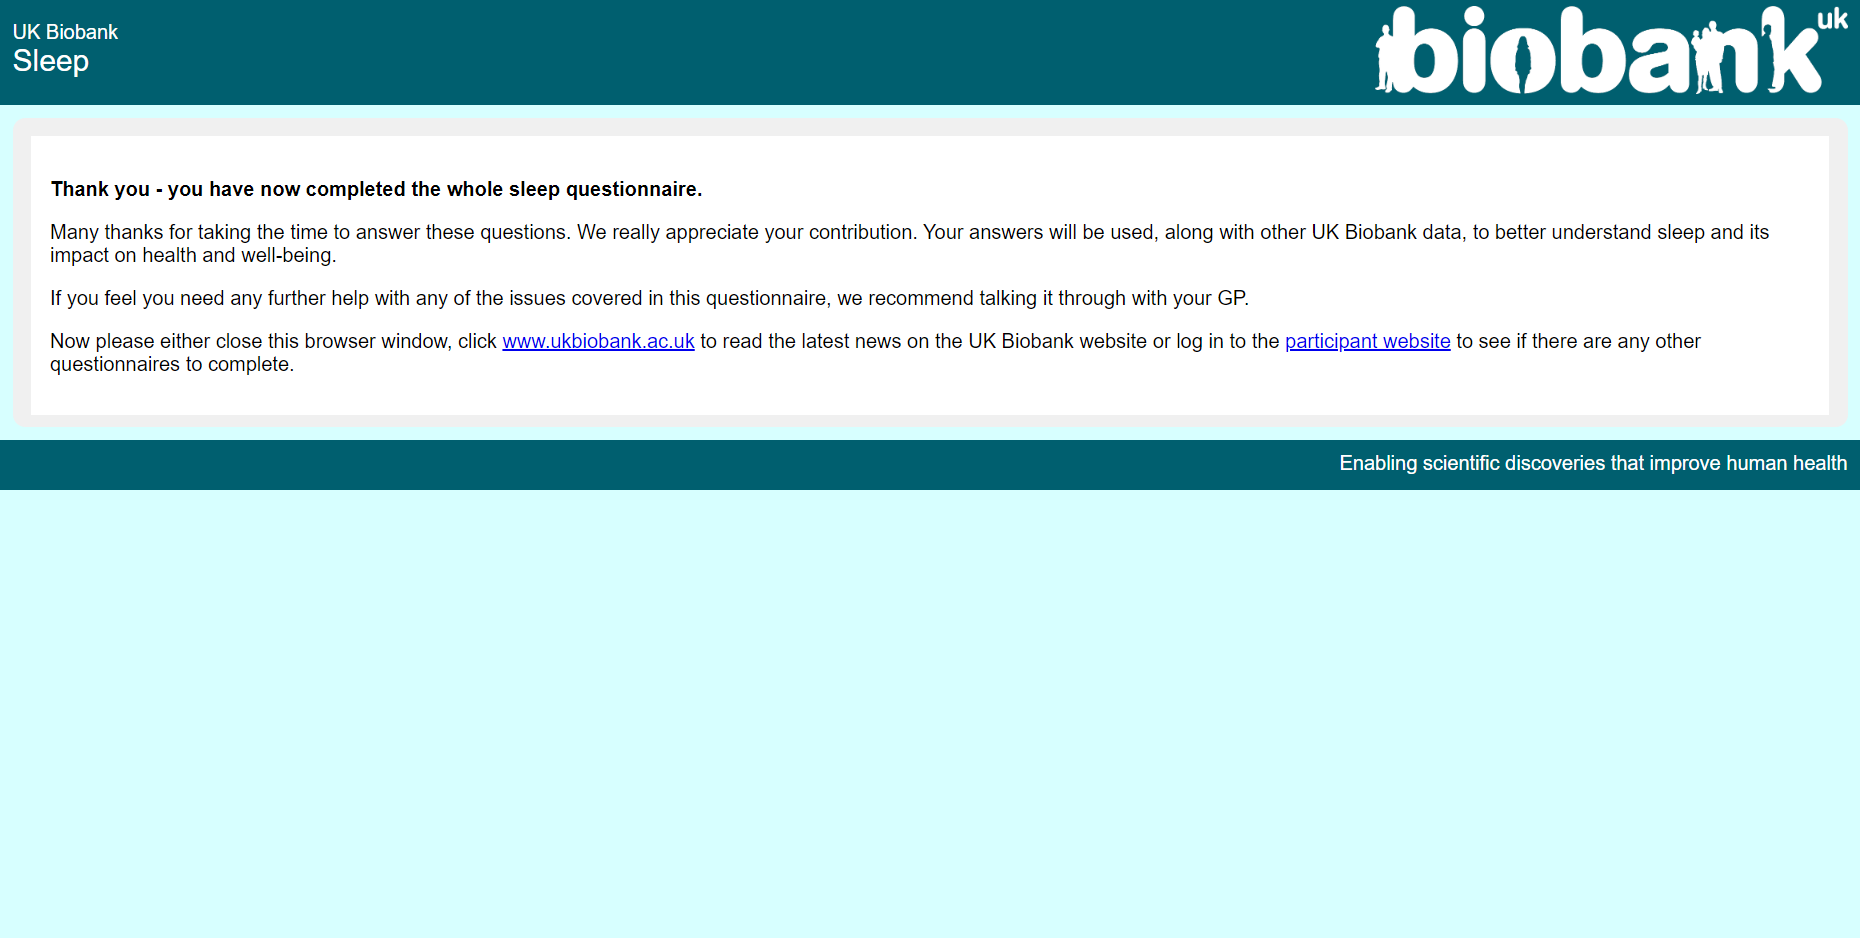Click the phrase "impact on health and well-being"
The image size is (1860, 938).
tap(192, 255)
